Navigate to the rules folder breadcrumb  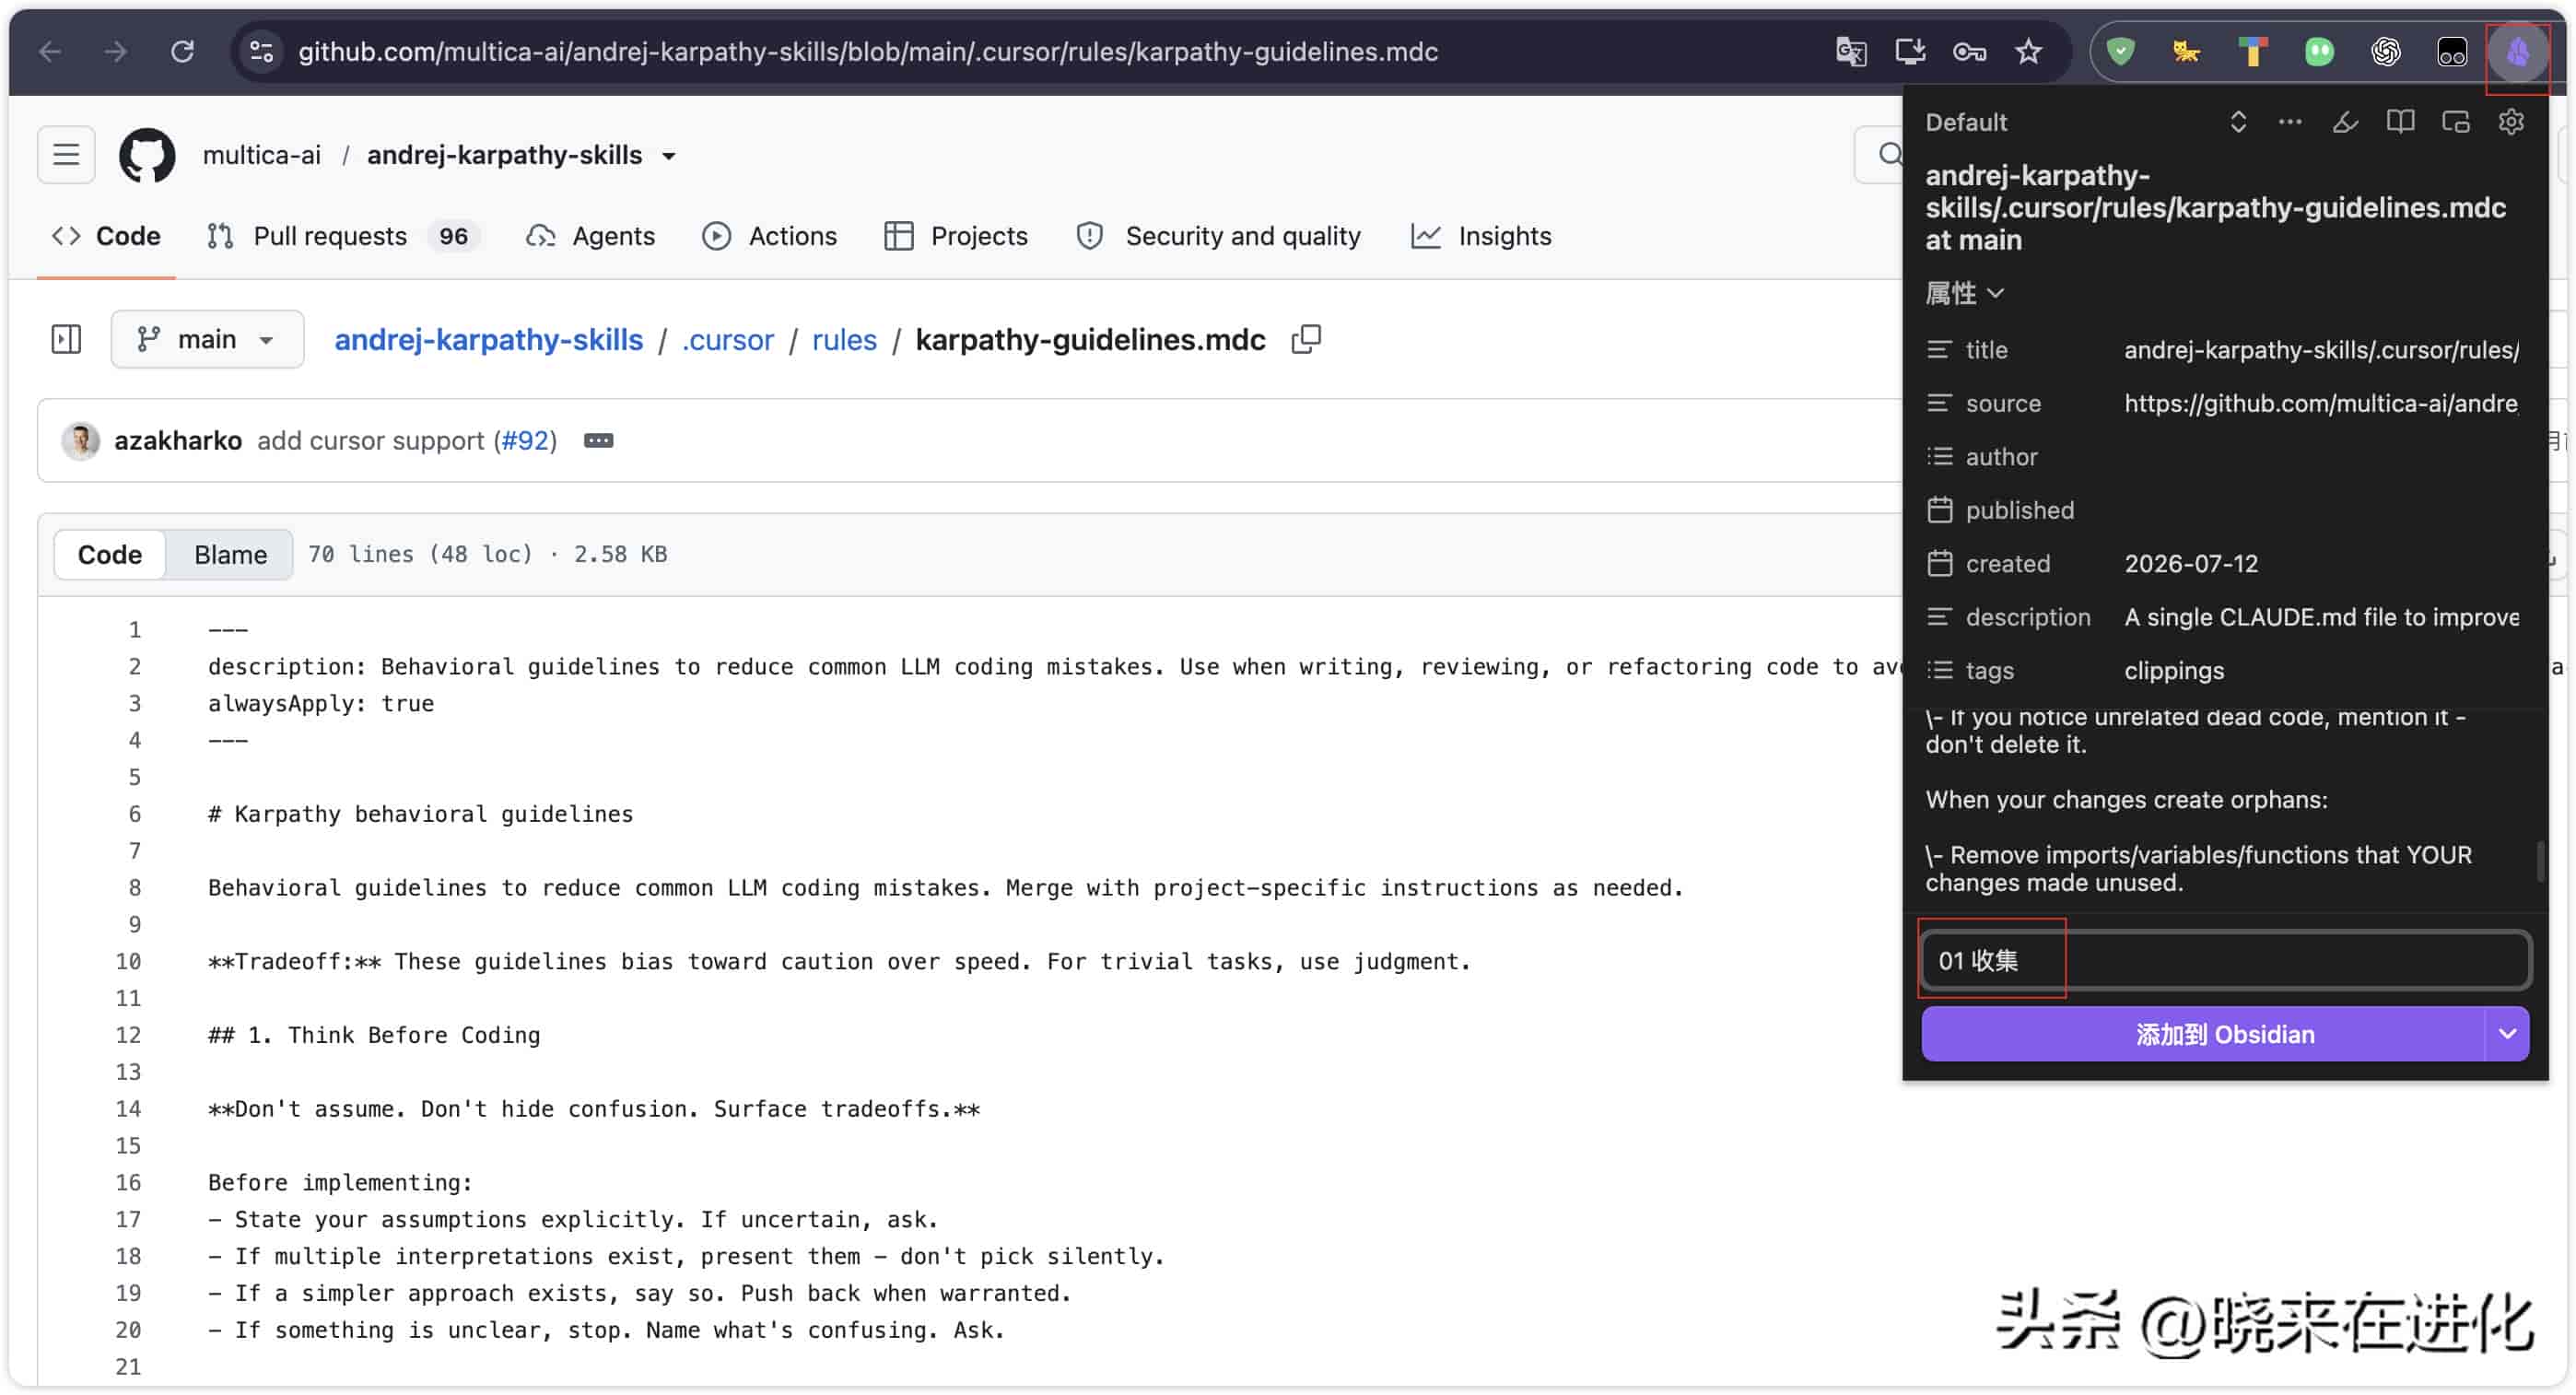point(844,340)
